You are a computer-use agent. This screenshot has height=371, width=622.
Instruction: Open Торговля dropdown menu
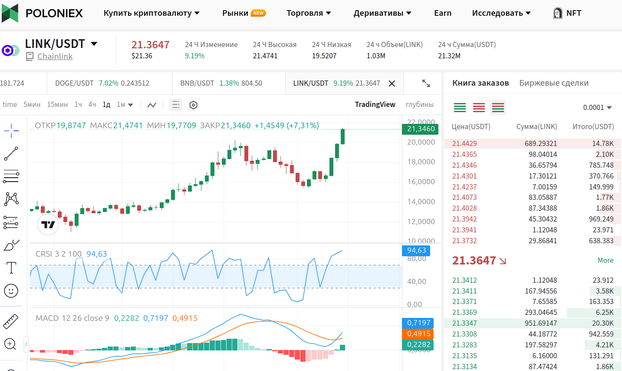[309, 13]
